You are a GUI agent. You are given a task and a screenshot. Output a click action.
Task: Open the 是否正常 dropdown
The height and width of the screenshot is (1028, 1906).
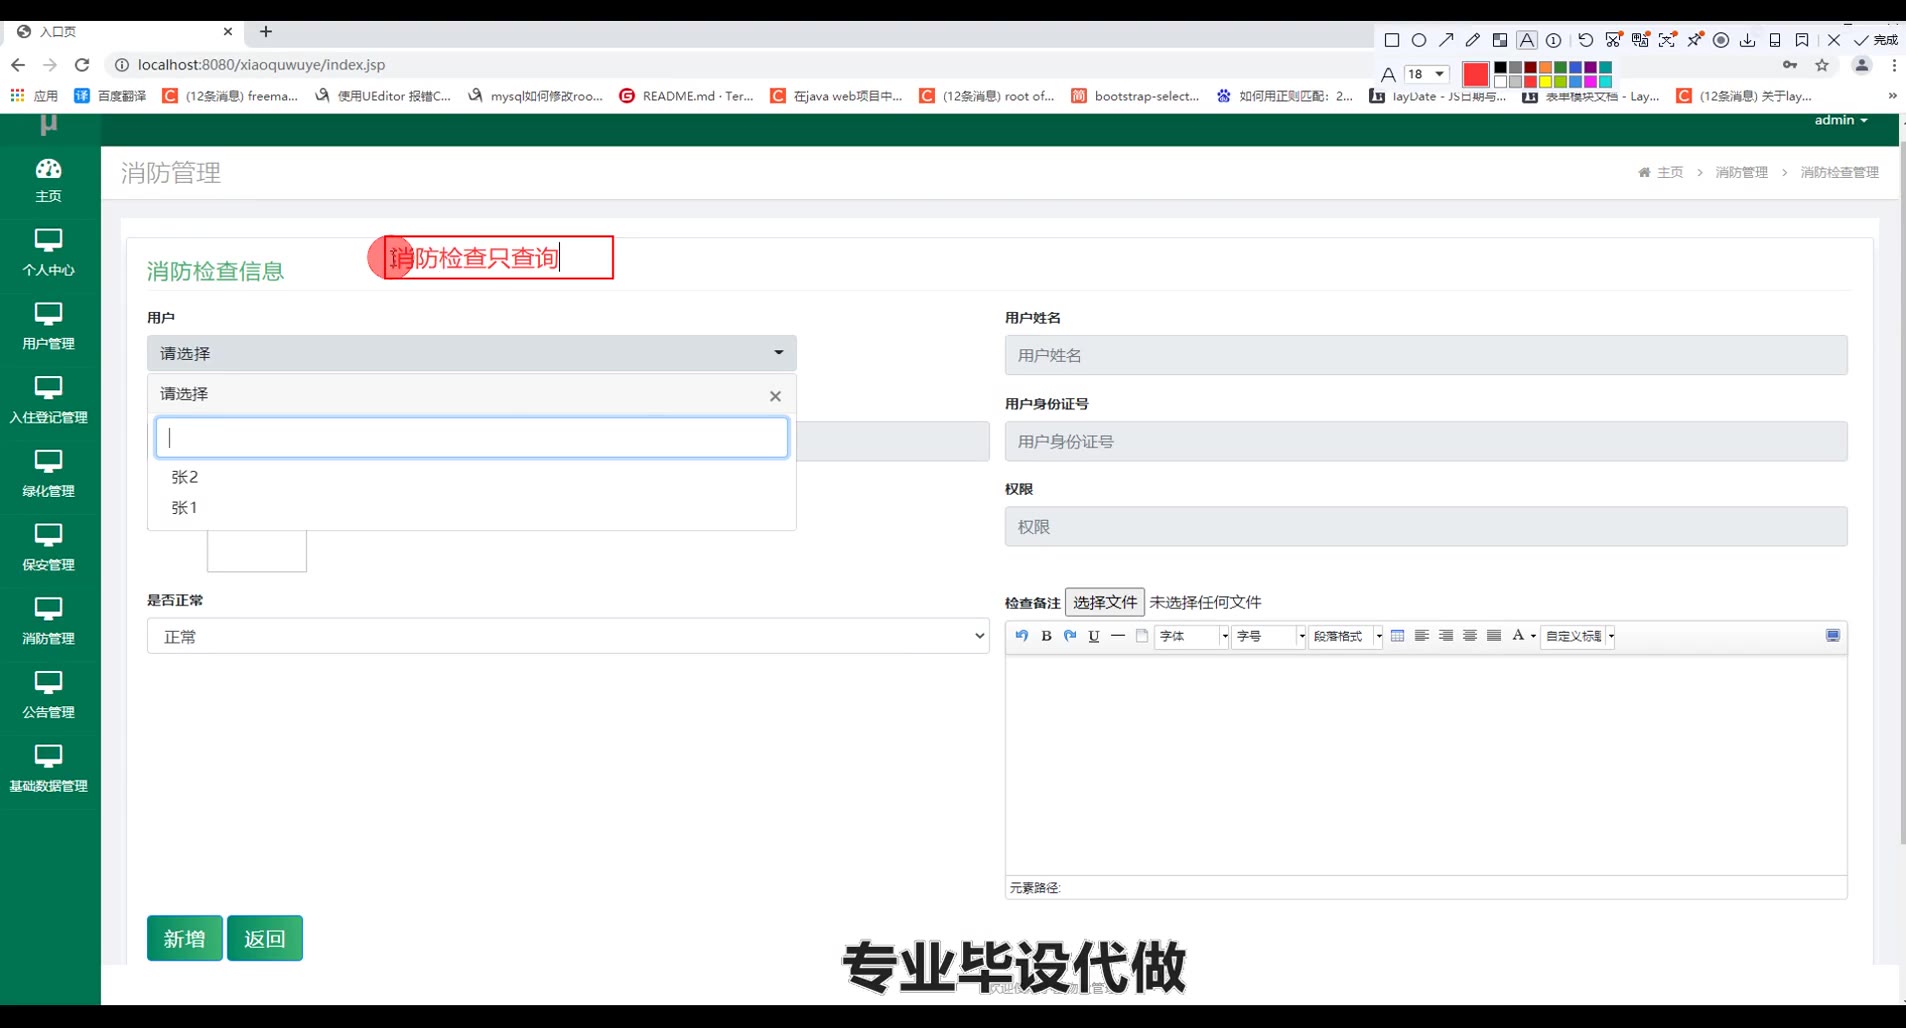click(568, 636)
